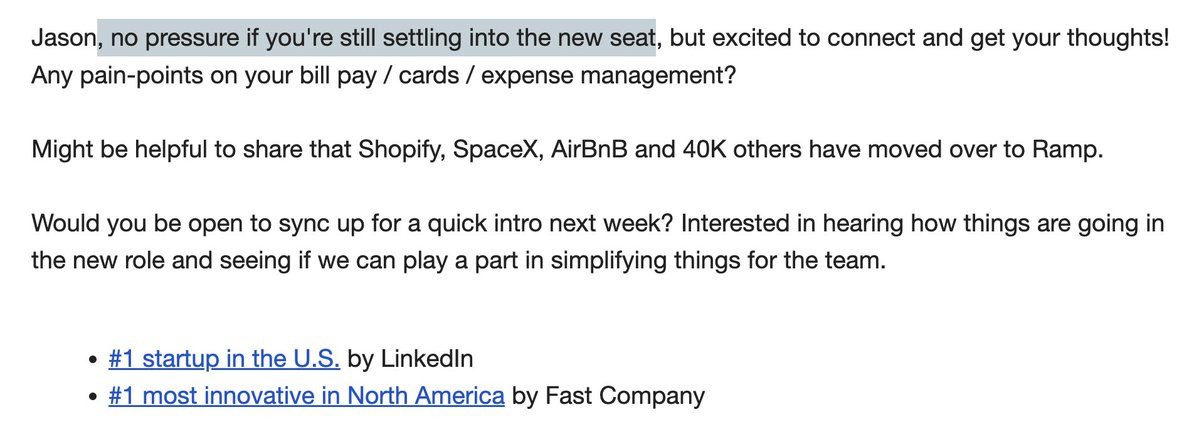Screen dimensions: 1199x444
Task: Click 'by Fast Company' text after second link
Action: click(608, 395)
